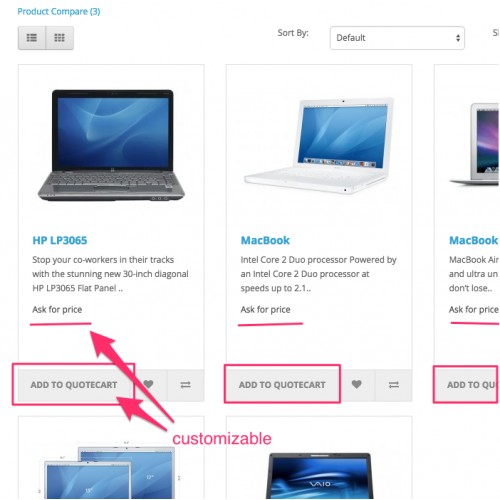View MacBook Air product image

(x=474, y=144)
